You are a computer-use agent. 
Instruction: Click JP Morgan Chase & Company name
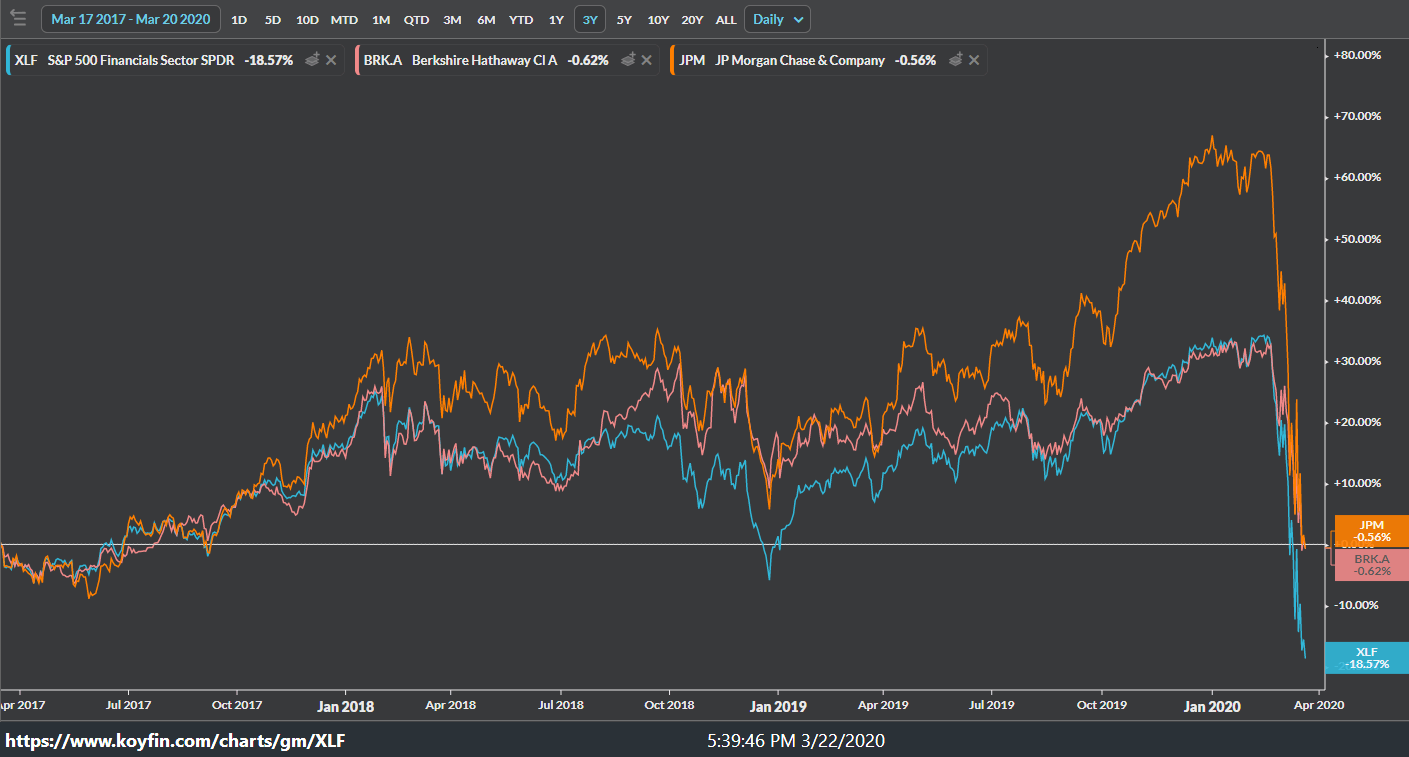(x=800, y=60)
